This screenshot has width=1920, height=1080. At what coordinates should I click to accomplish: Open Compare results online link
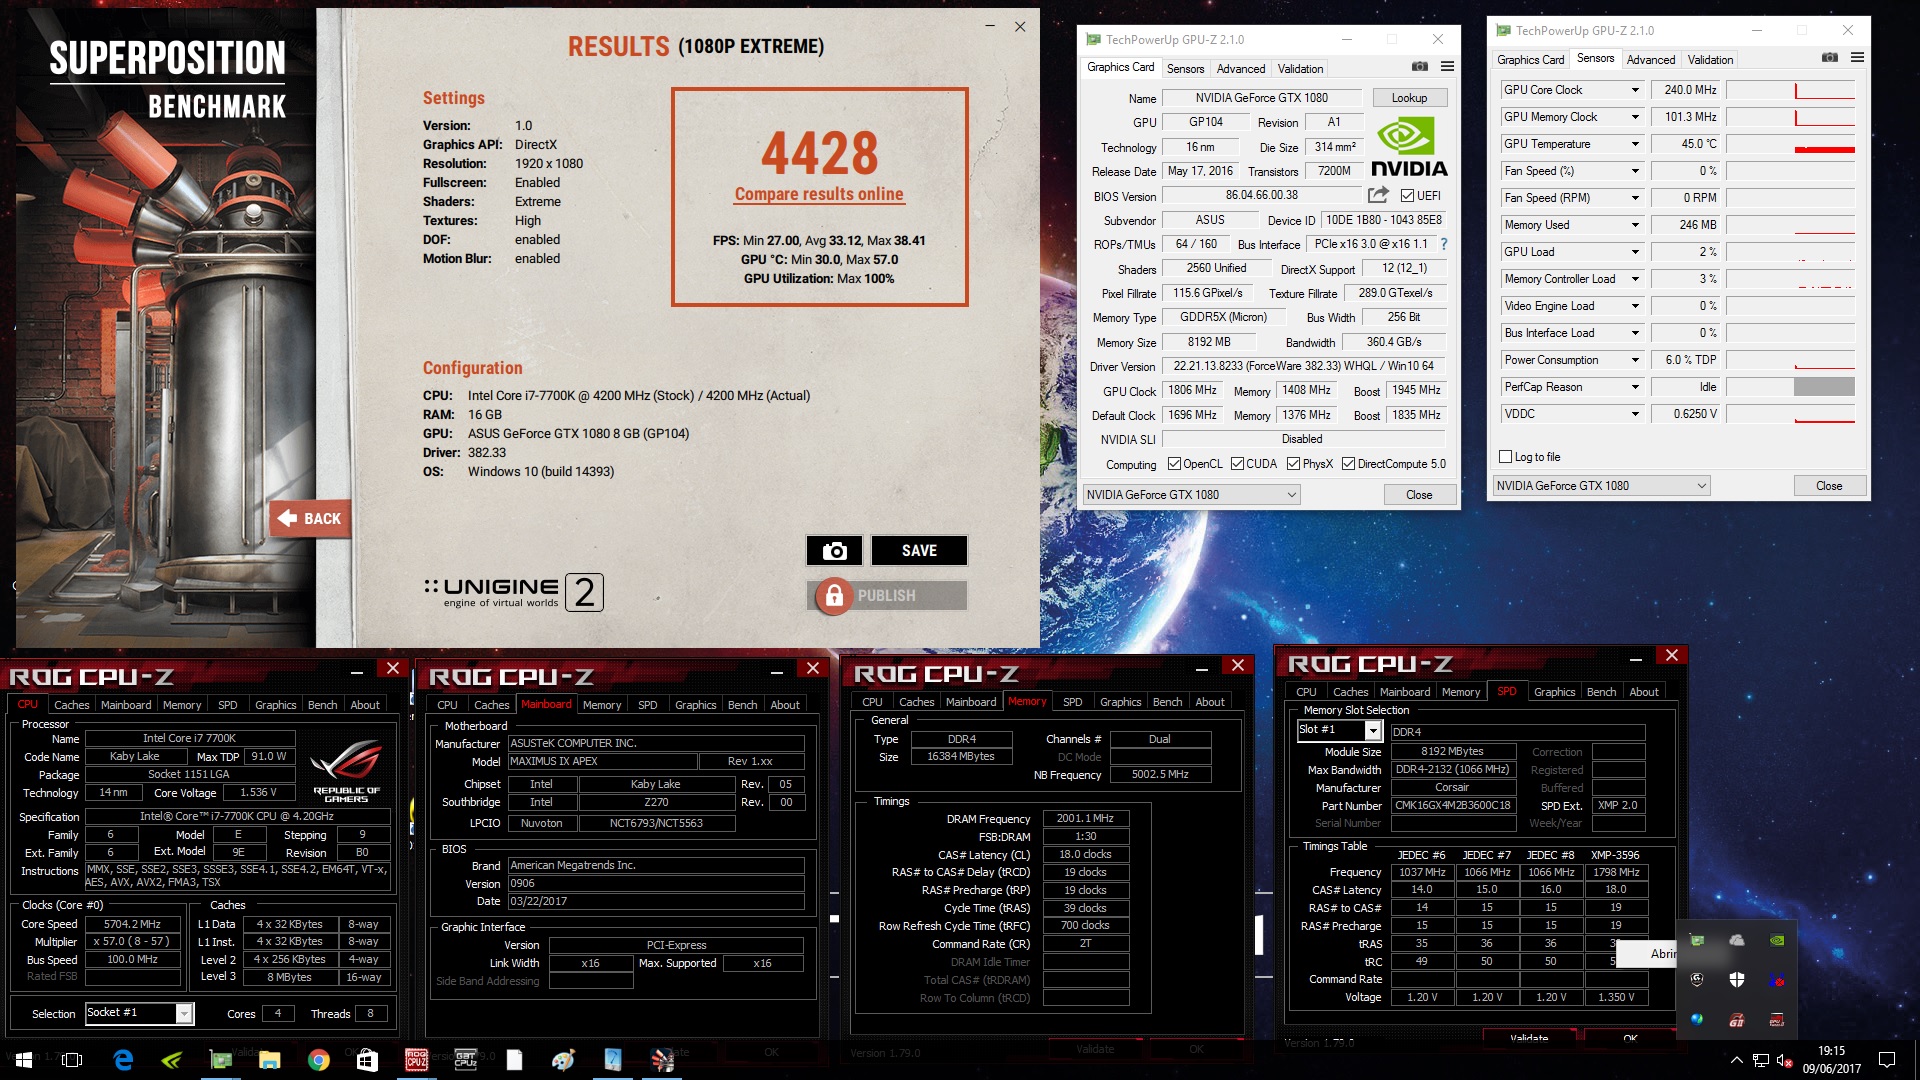[819, 194]
